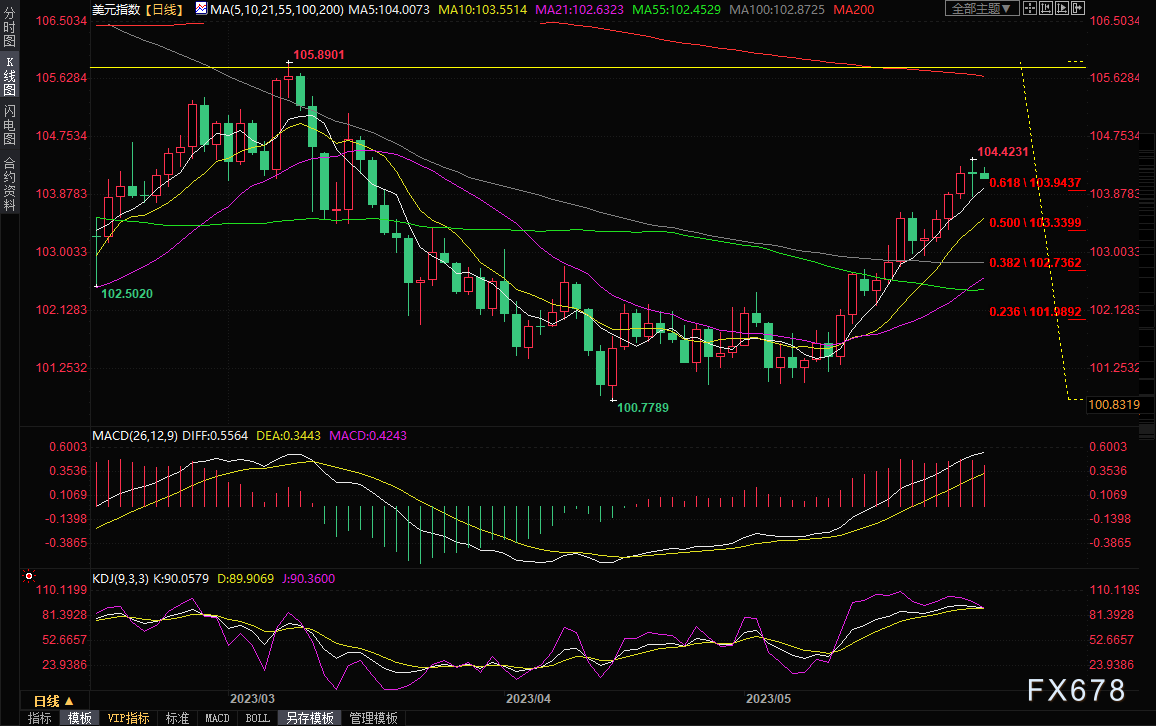Open the VIP指标 tab

[x=128, y=718]
